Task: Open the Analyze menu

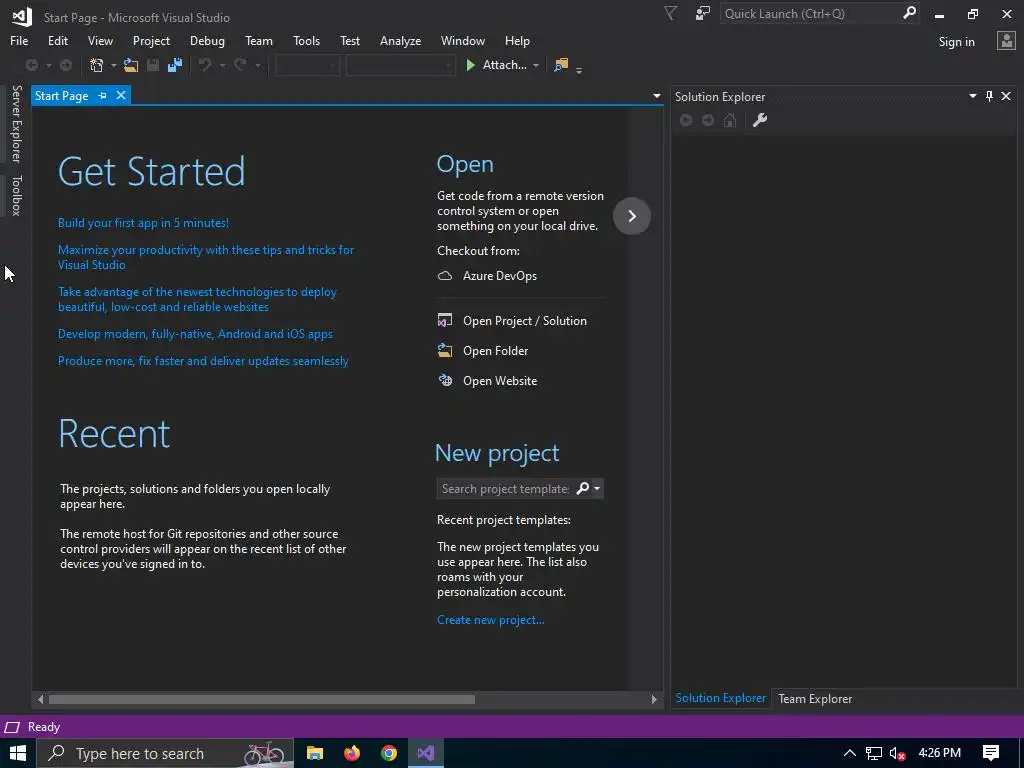Action: [400, 40]
